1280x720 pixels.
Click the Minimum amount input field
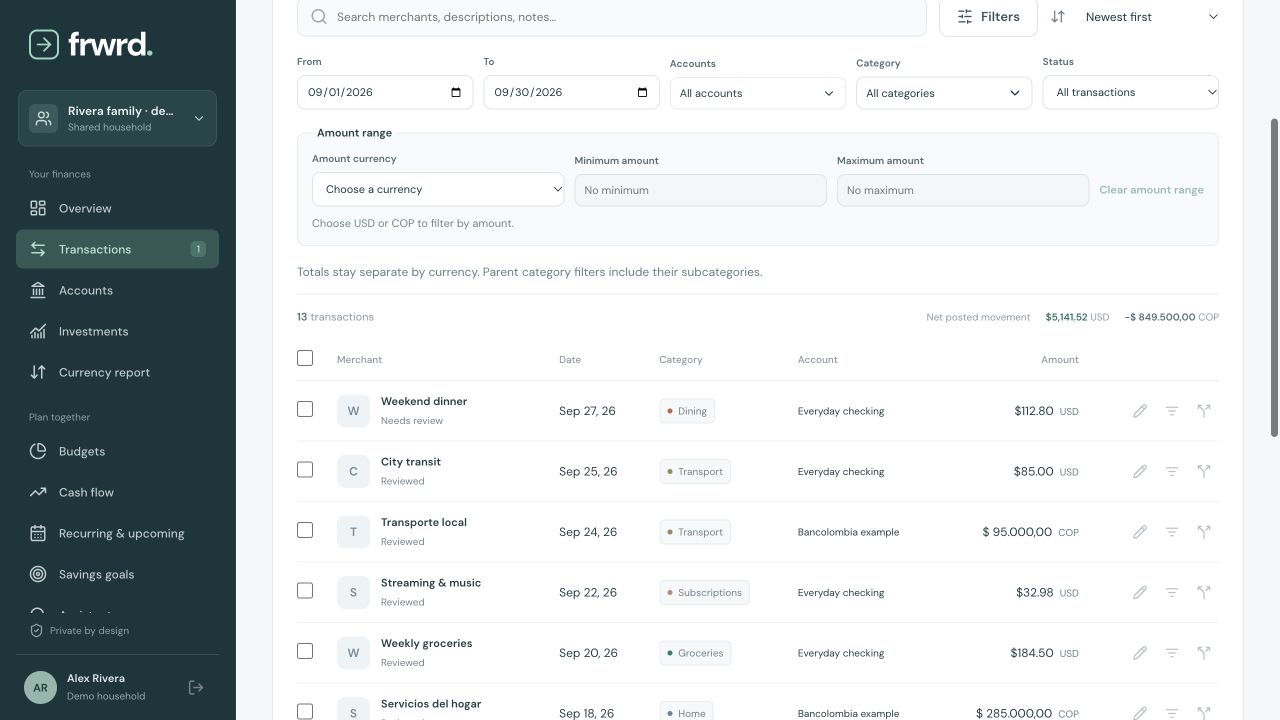[700, 190]
